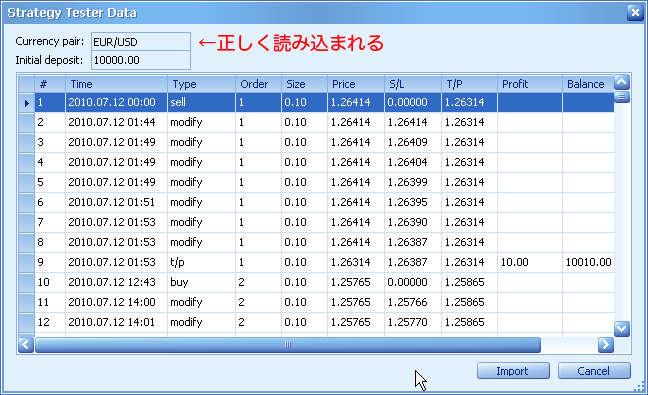Click the Balance column header
This screenshot has height=395, width=648.
[588, 84]
